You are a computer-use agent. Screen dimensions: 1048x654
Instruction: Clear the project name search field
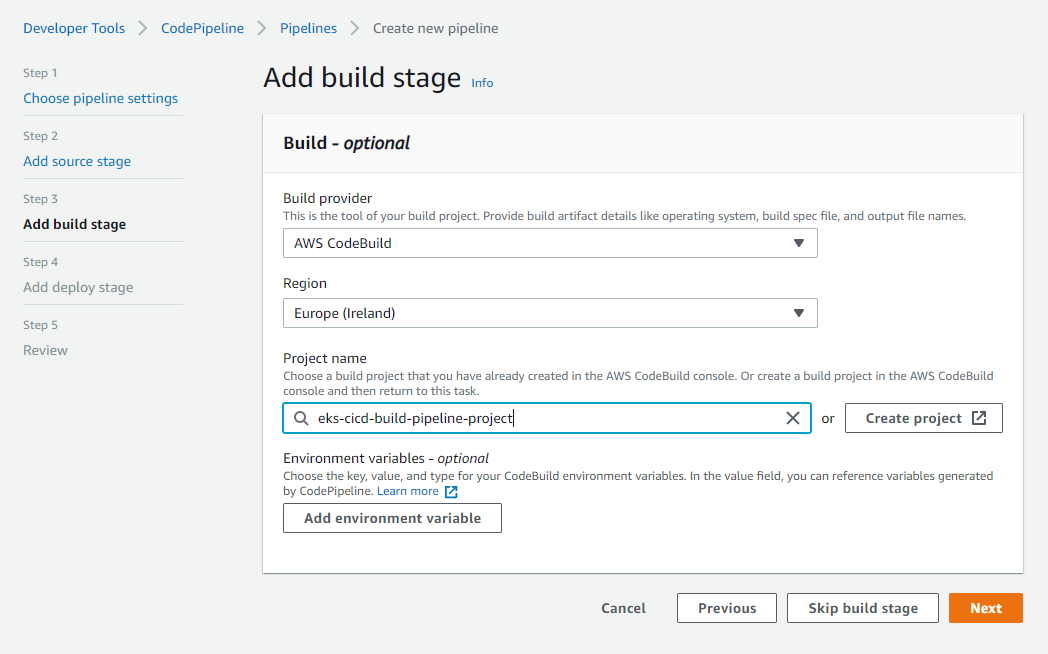(x=793, y=418)
